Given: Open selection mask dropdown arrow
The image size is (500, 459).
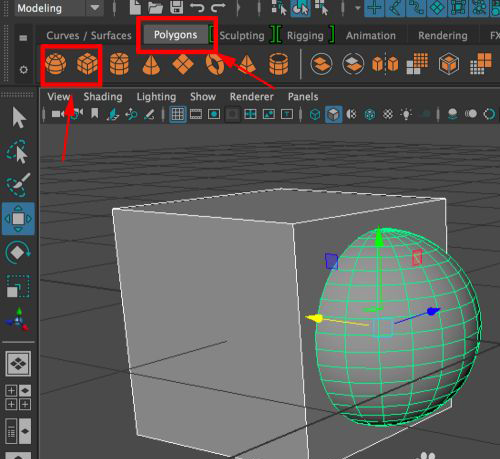Looking at the screenshot, I should tap(358, 8).
